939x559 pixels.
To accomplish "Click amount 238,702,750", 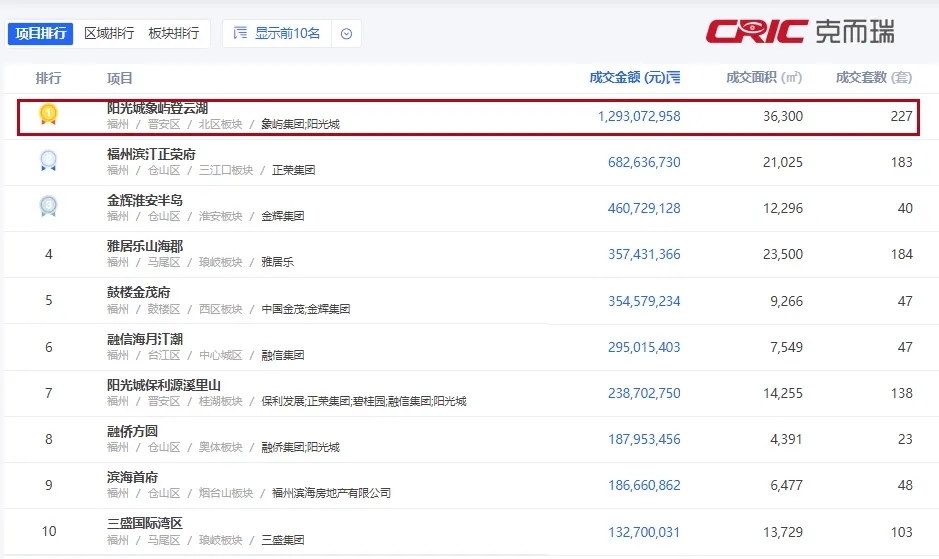I will pyautogui.click(x=644, y=394).
